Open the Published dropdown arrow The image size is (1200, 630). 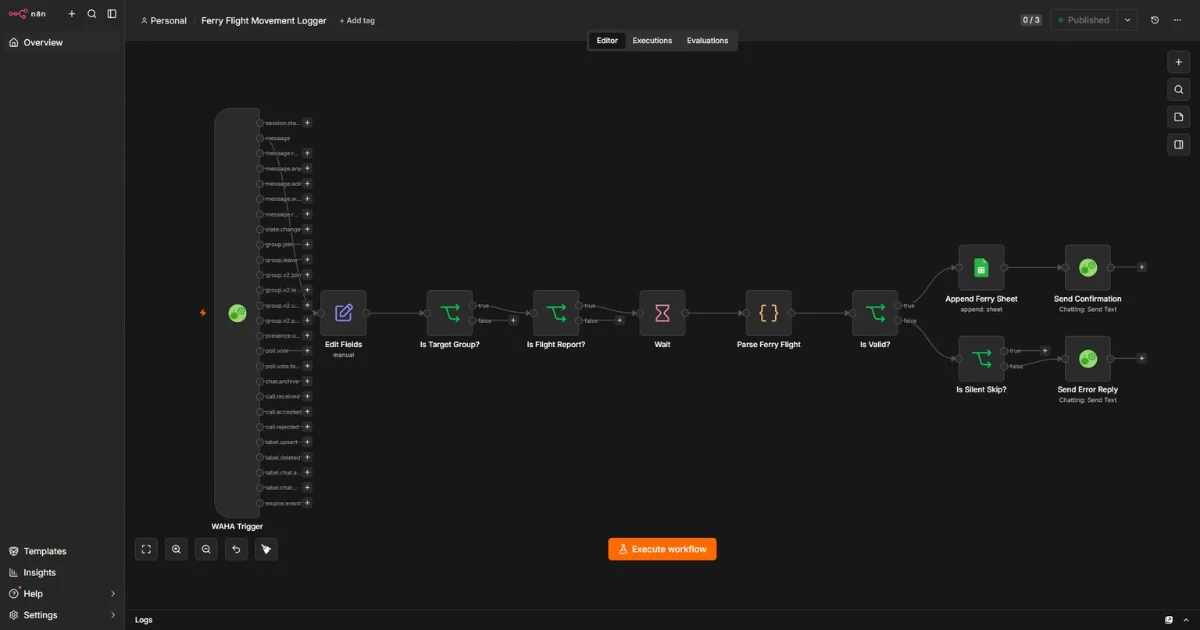1128,20
